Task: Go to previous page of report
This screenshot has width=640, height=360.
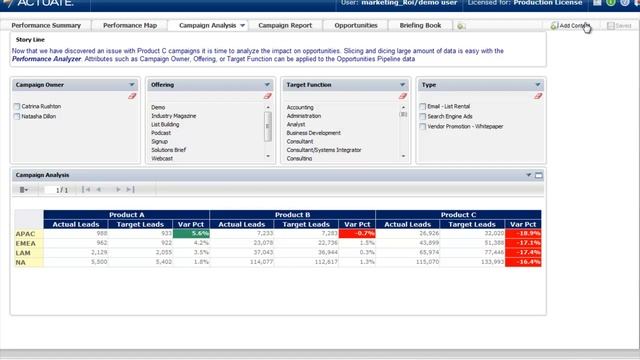Action: click(x=99, y=189)
